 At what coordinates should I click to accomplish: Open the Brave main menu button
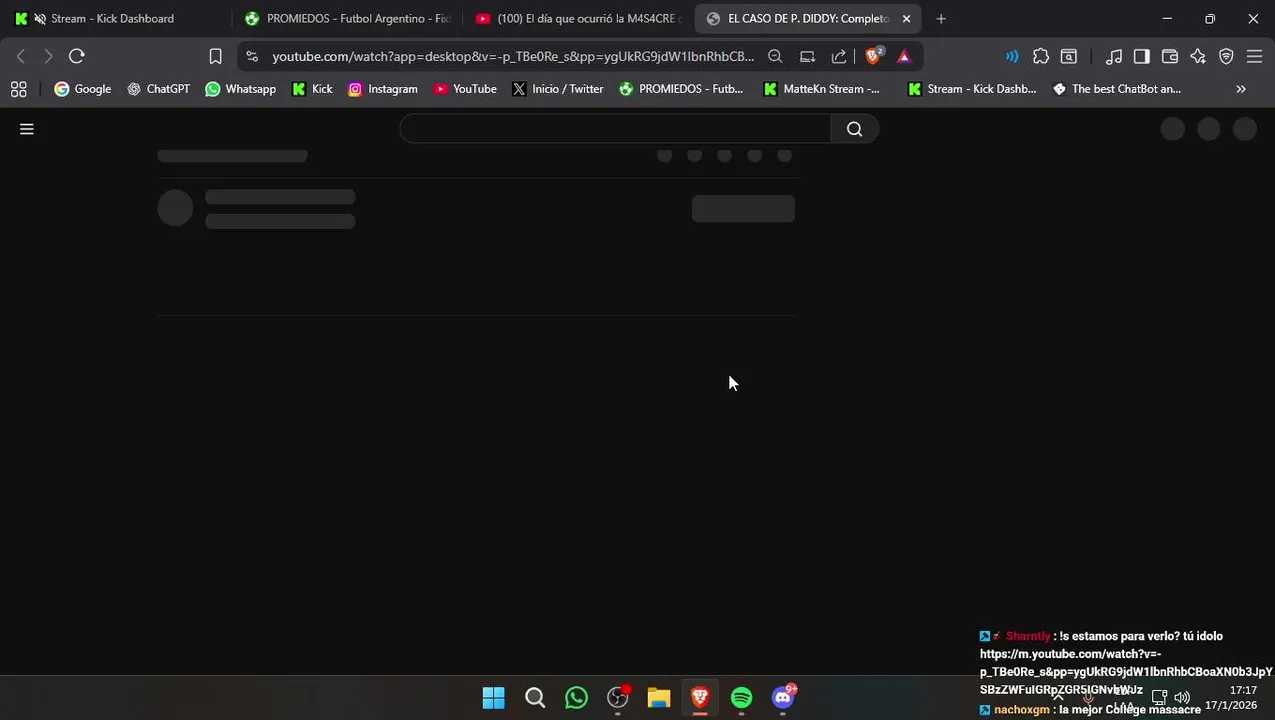click(x=1254, y=56)
